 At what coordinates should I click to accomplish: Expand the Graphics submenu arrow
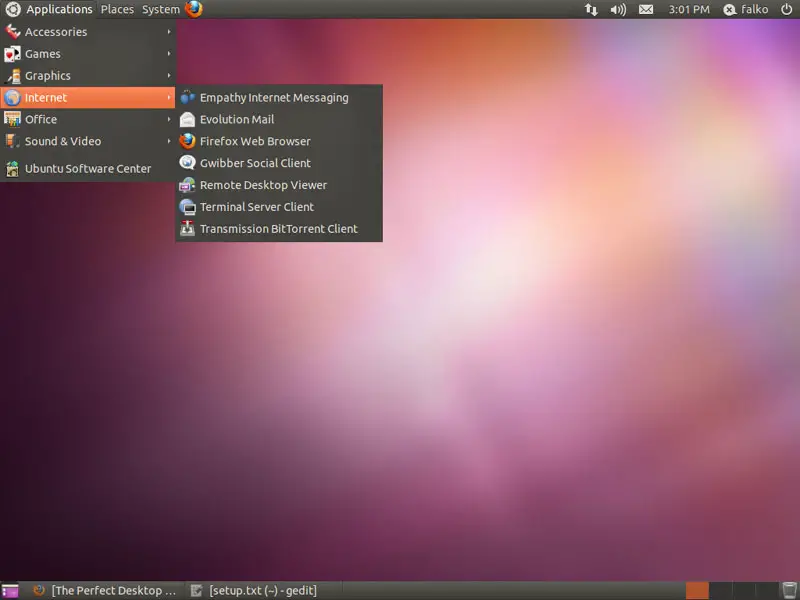point(168,76)
